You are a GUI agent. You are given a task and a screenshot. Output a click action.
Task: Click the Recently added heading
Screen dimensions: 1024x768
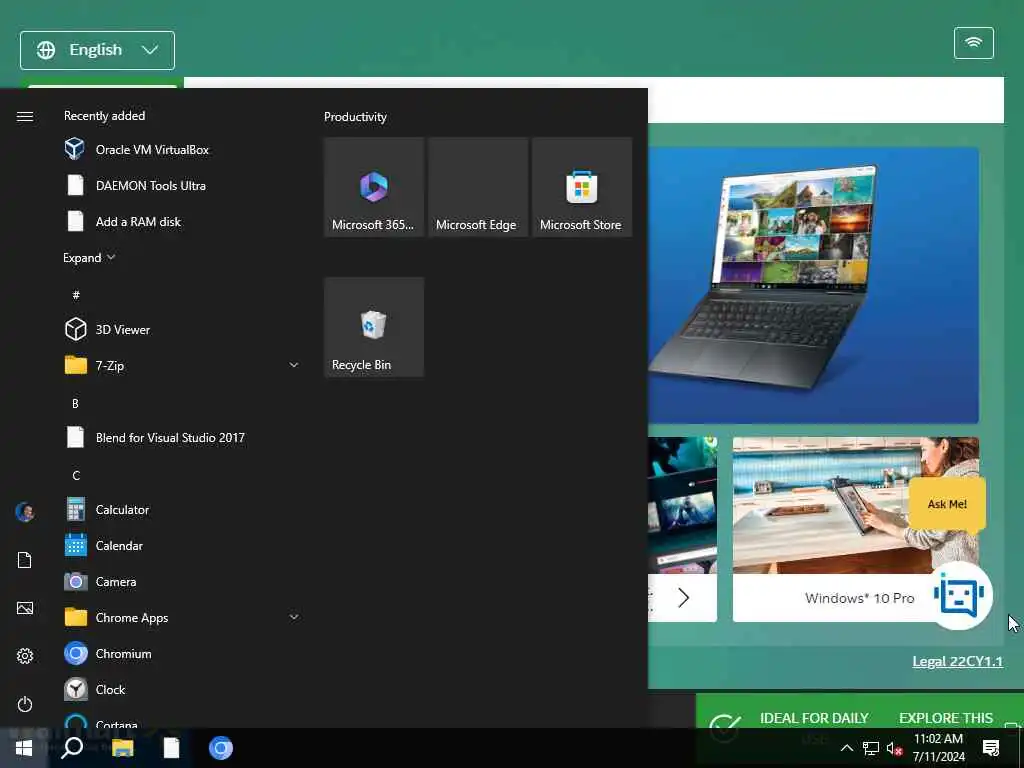(104, 116)
